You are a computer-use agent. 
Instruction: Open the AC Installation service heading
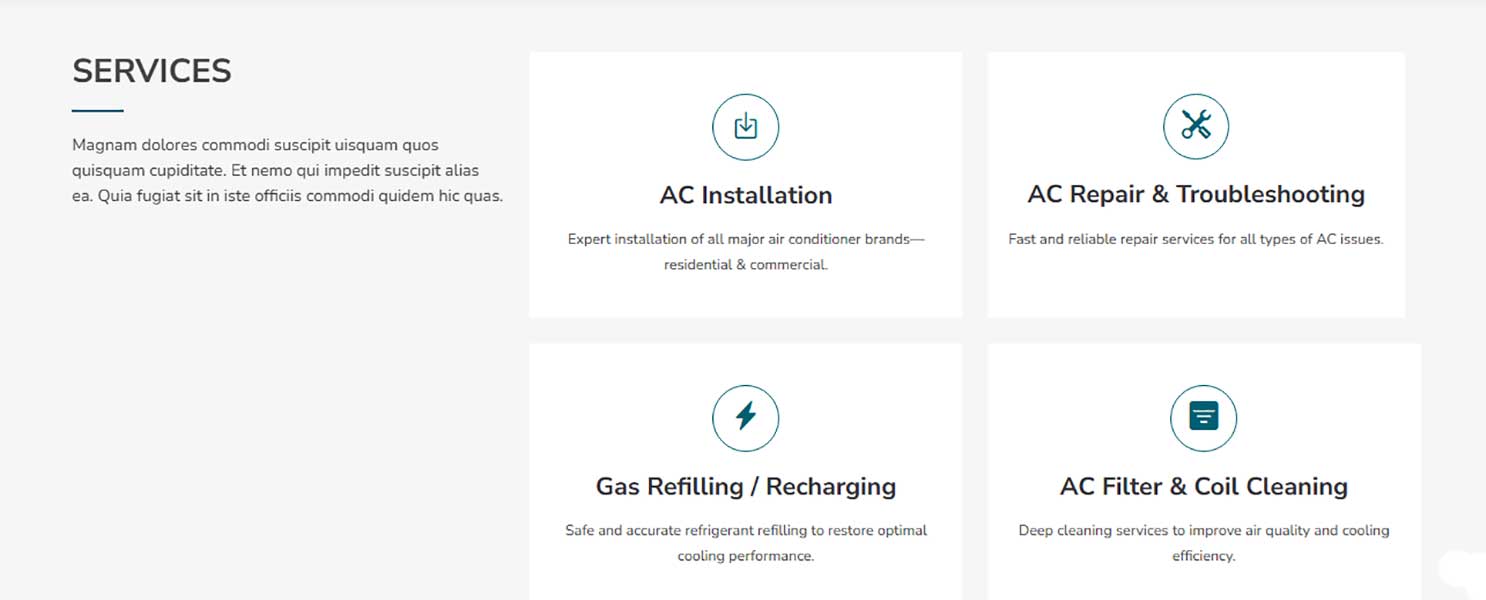745,195
